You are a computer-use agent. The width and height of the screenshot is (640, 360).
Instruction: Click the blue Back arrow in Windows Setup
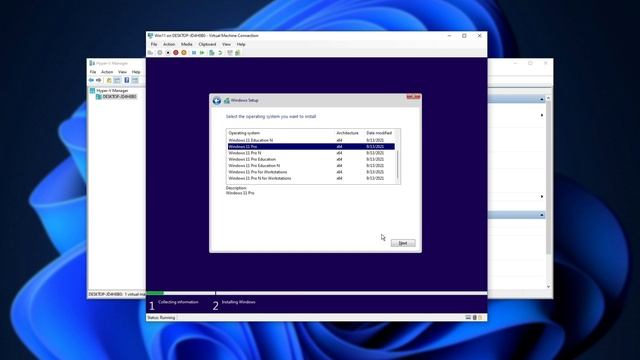click(217, 100)
